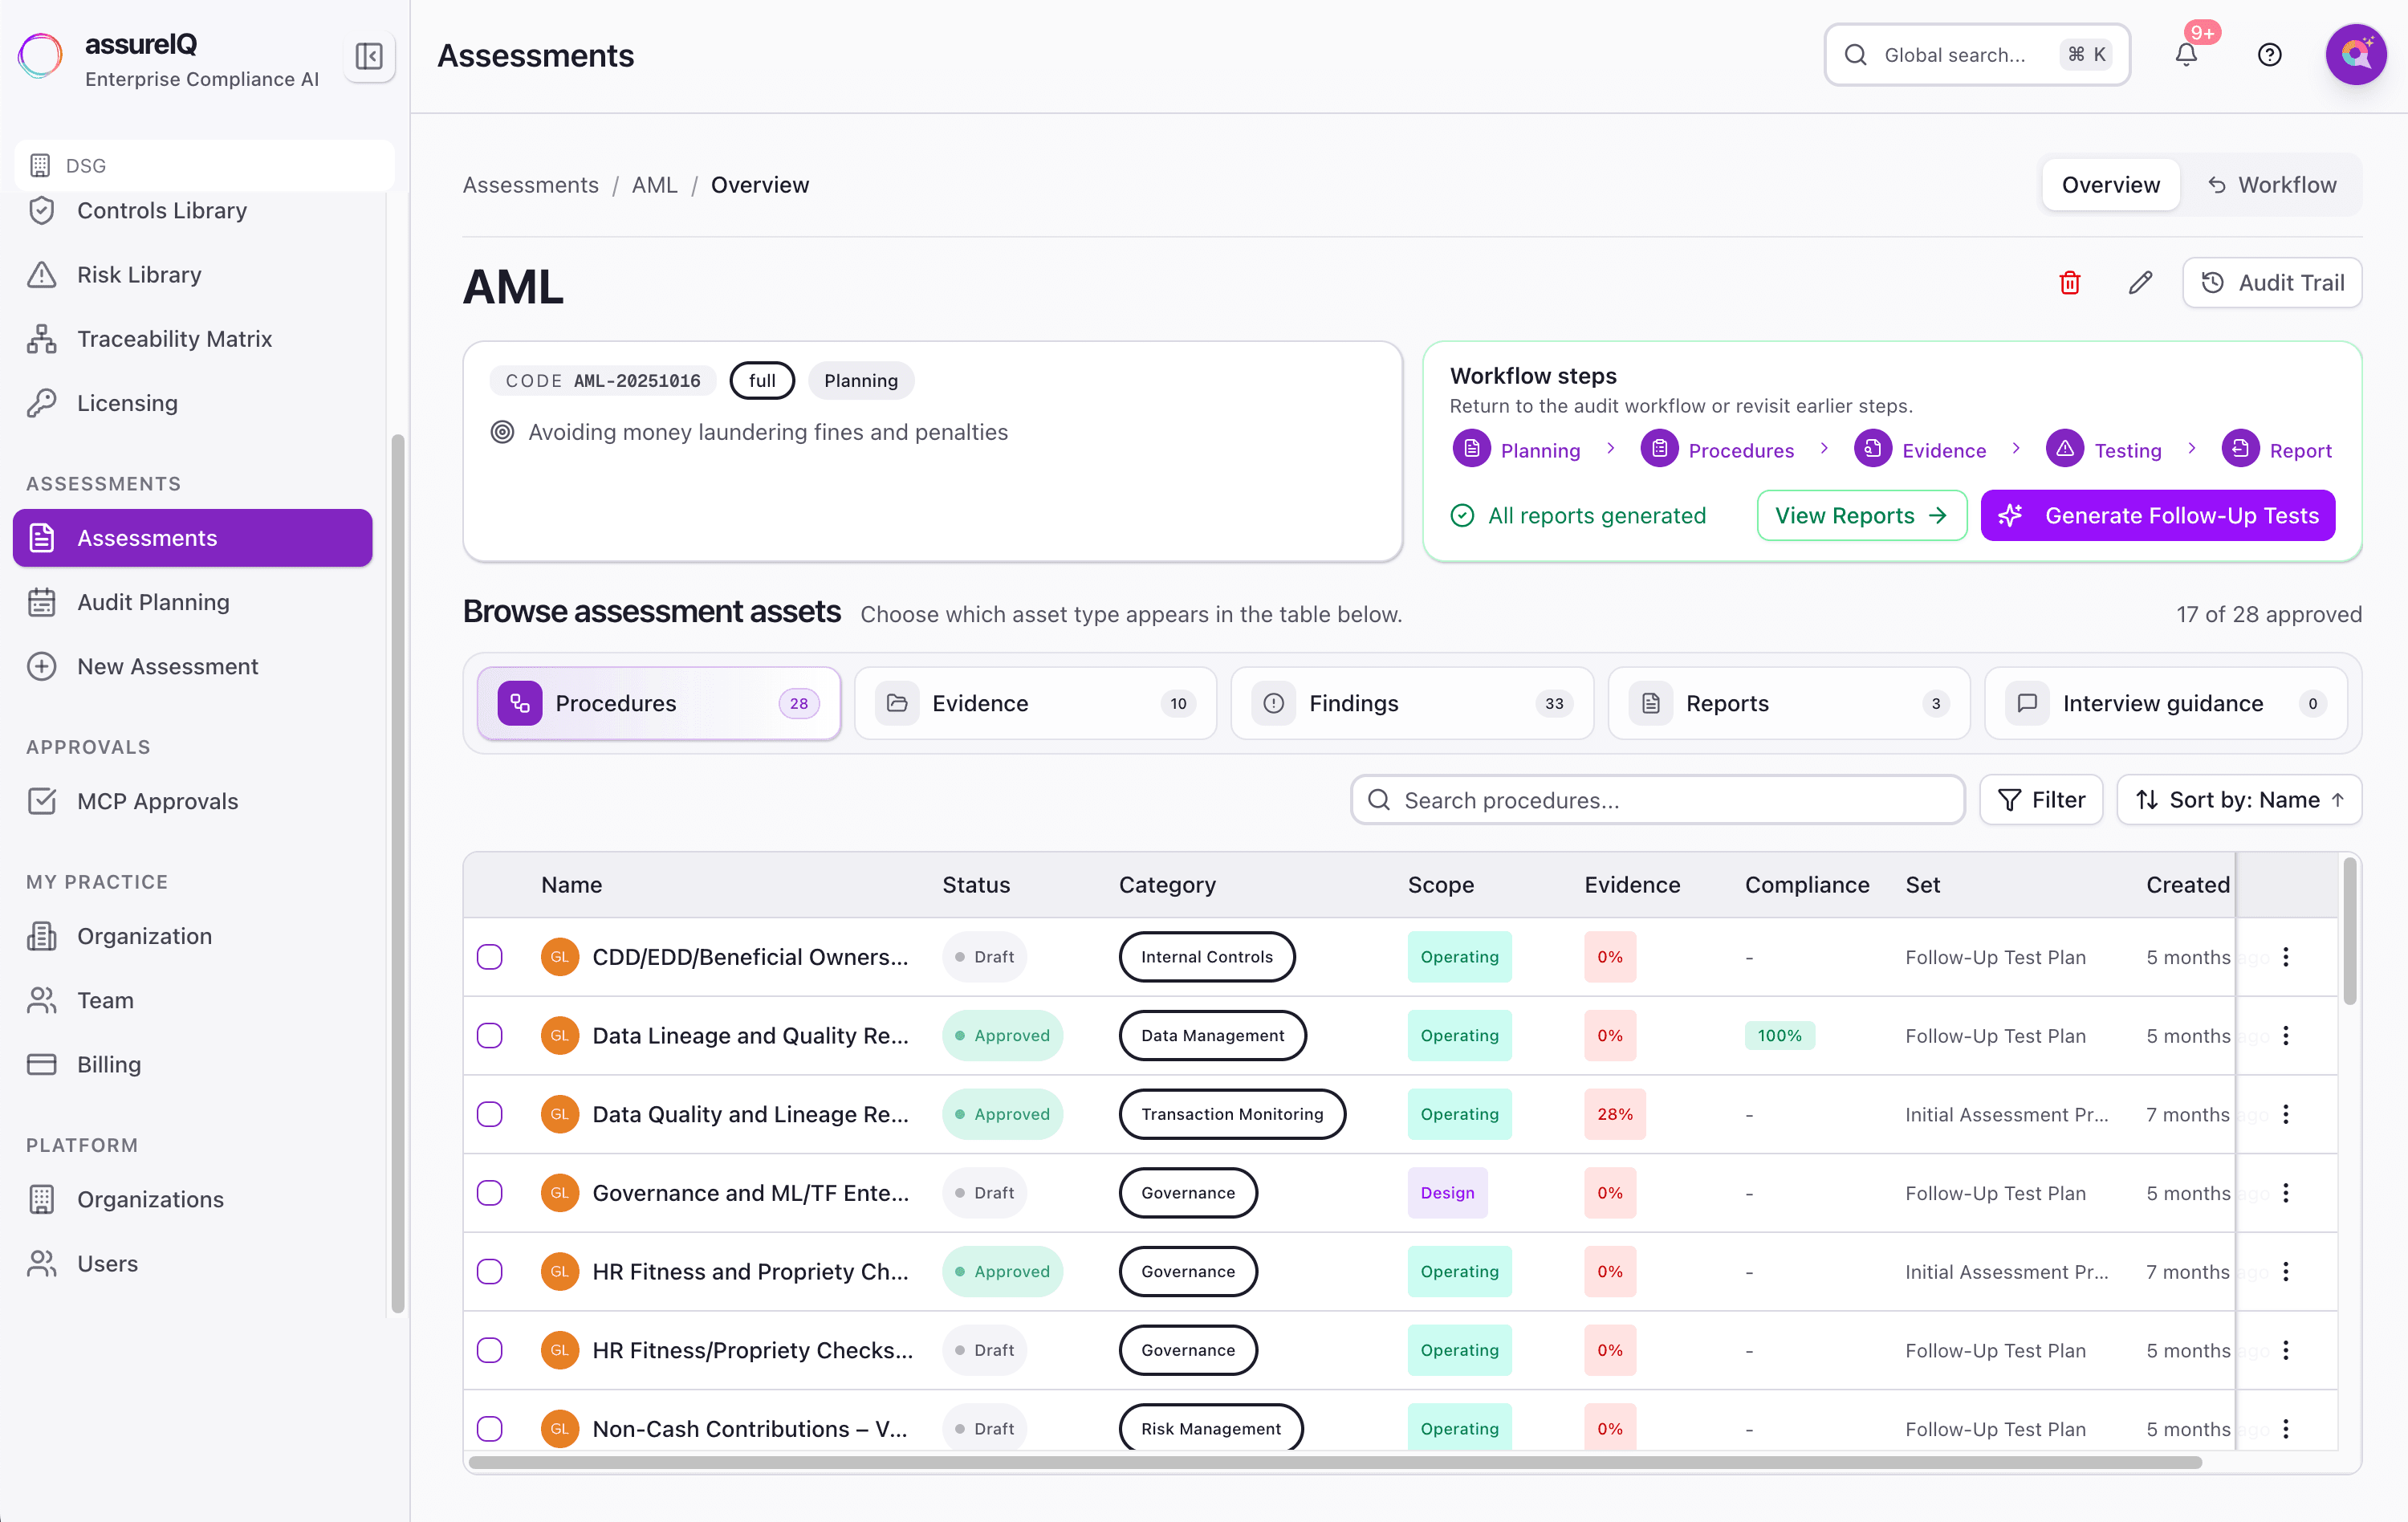The image size is (2408, 1522).
Task: Select Governance and ML/TF row checkbox
Action: point(489,1193)
